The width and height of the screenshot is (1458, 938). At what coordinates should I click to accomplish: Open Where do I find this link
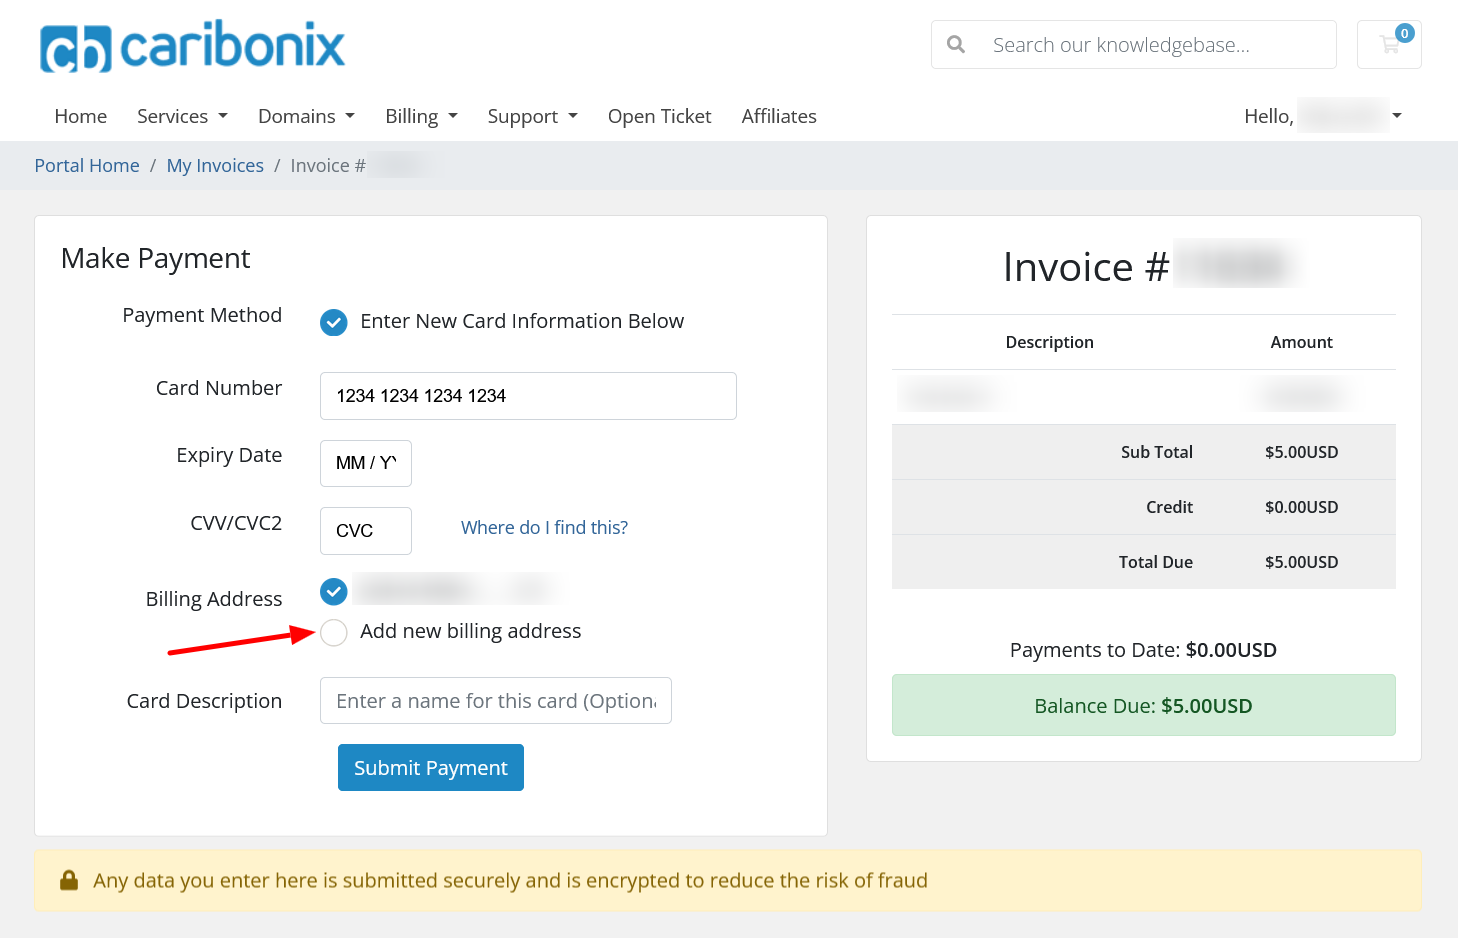click(x=544, y=528)
